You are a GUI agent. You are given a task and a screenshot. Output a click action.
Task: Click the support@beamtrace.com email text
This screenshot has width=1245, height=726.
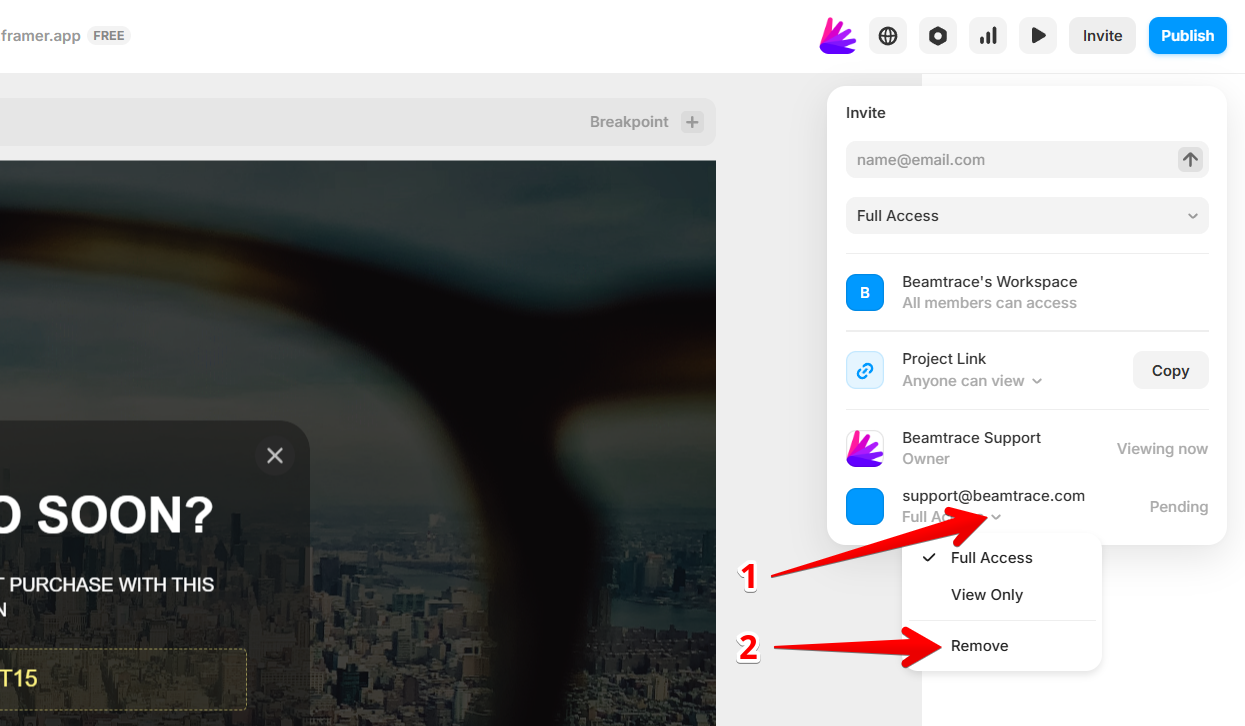[993, 496]
